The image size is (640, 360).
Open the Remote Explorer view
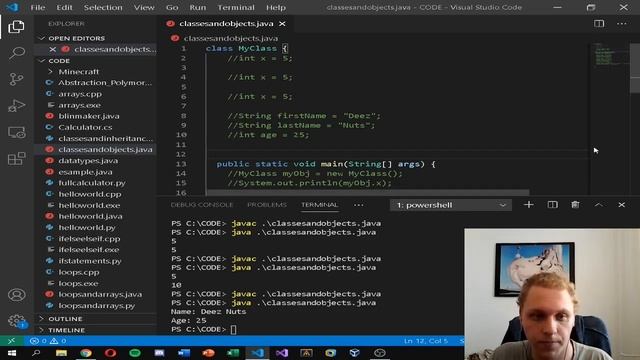16,132
